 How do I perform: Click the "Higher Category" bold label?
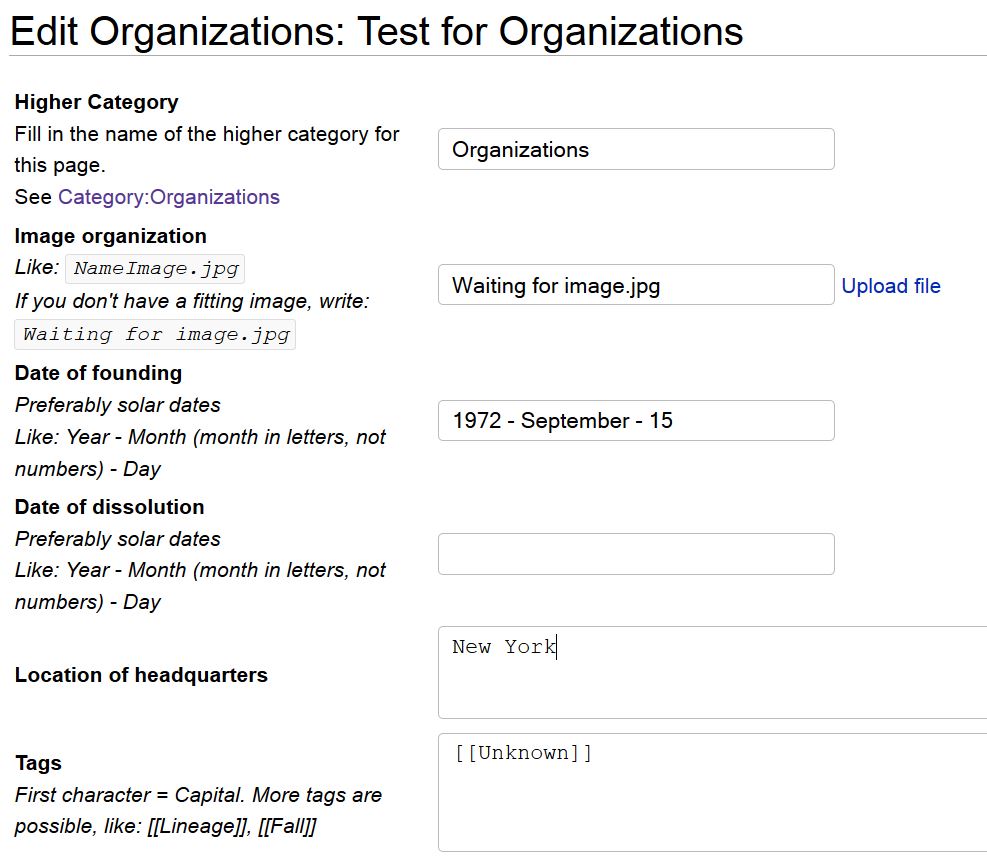click(x=96, y=102)
